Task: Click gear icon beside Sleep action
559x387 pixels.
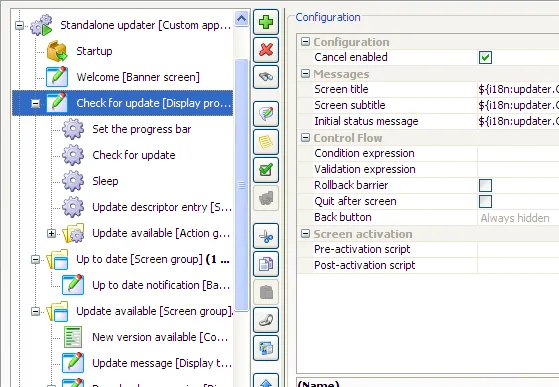Action: (73, 181)
